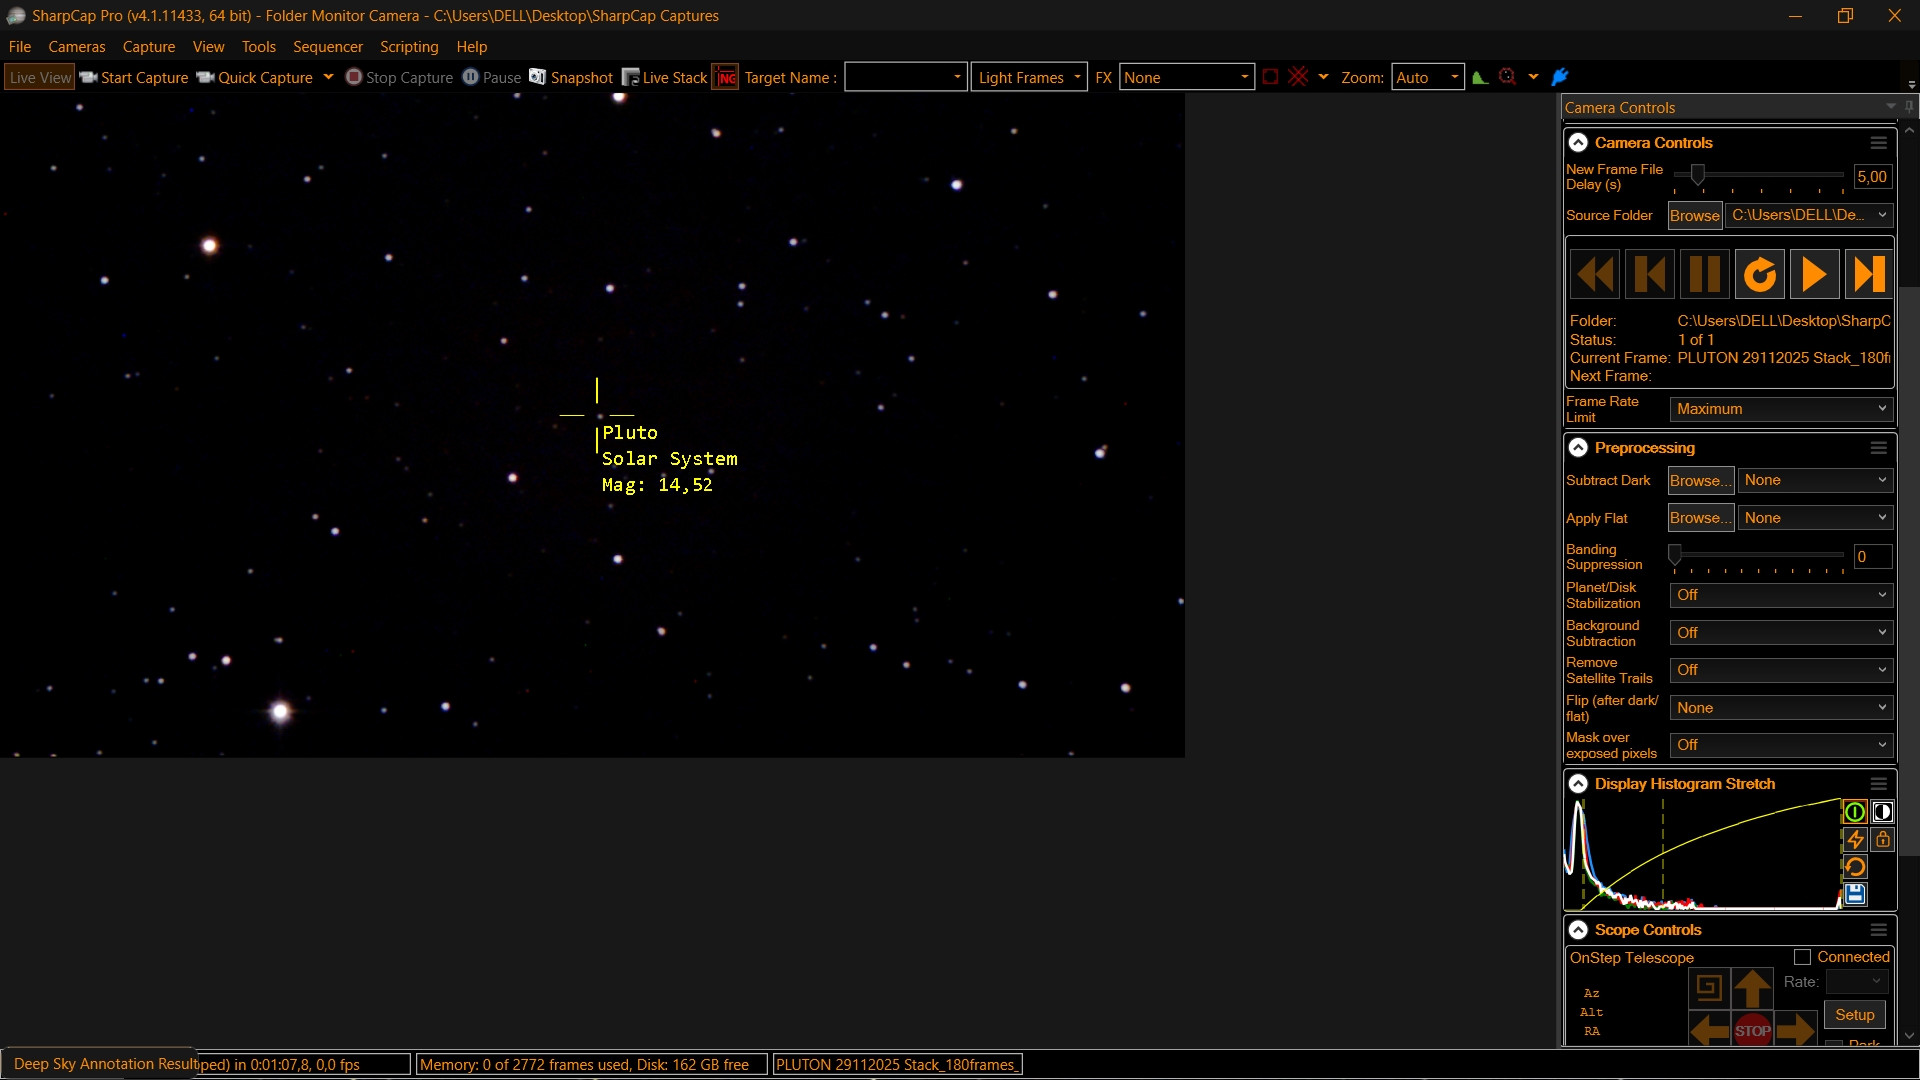Click Quick Capture in the toolbar
1920x1080 pixels.
255,78
